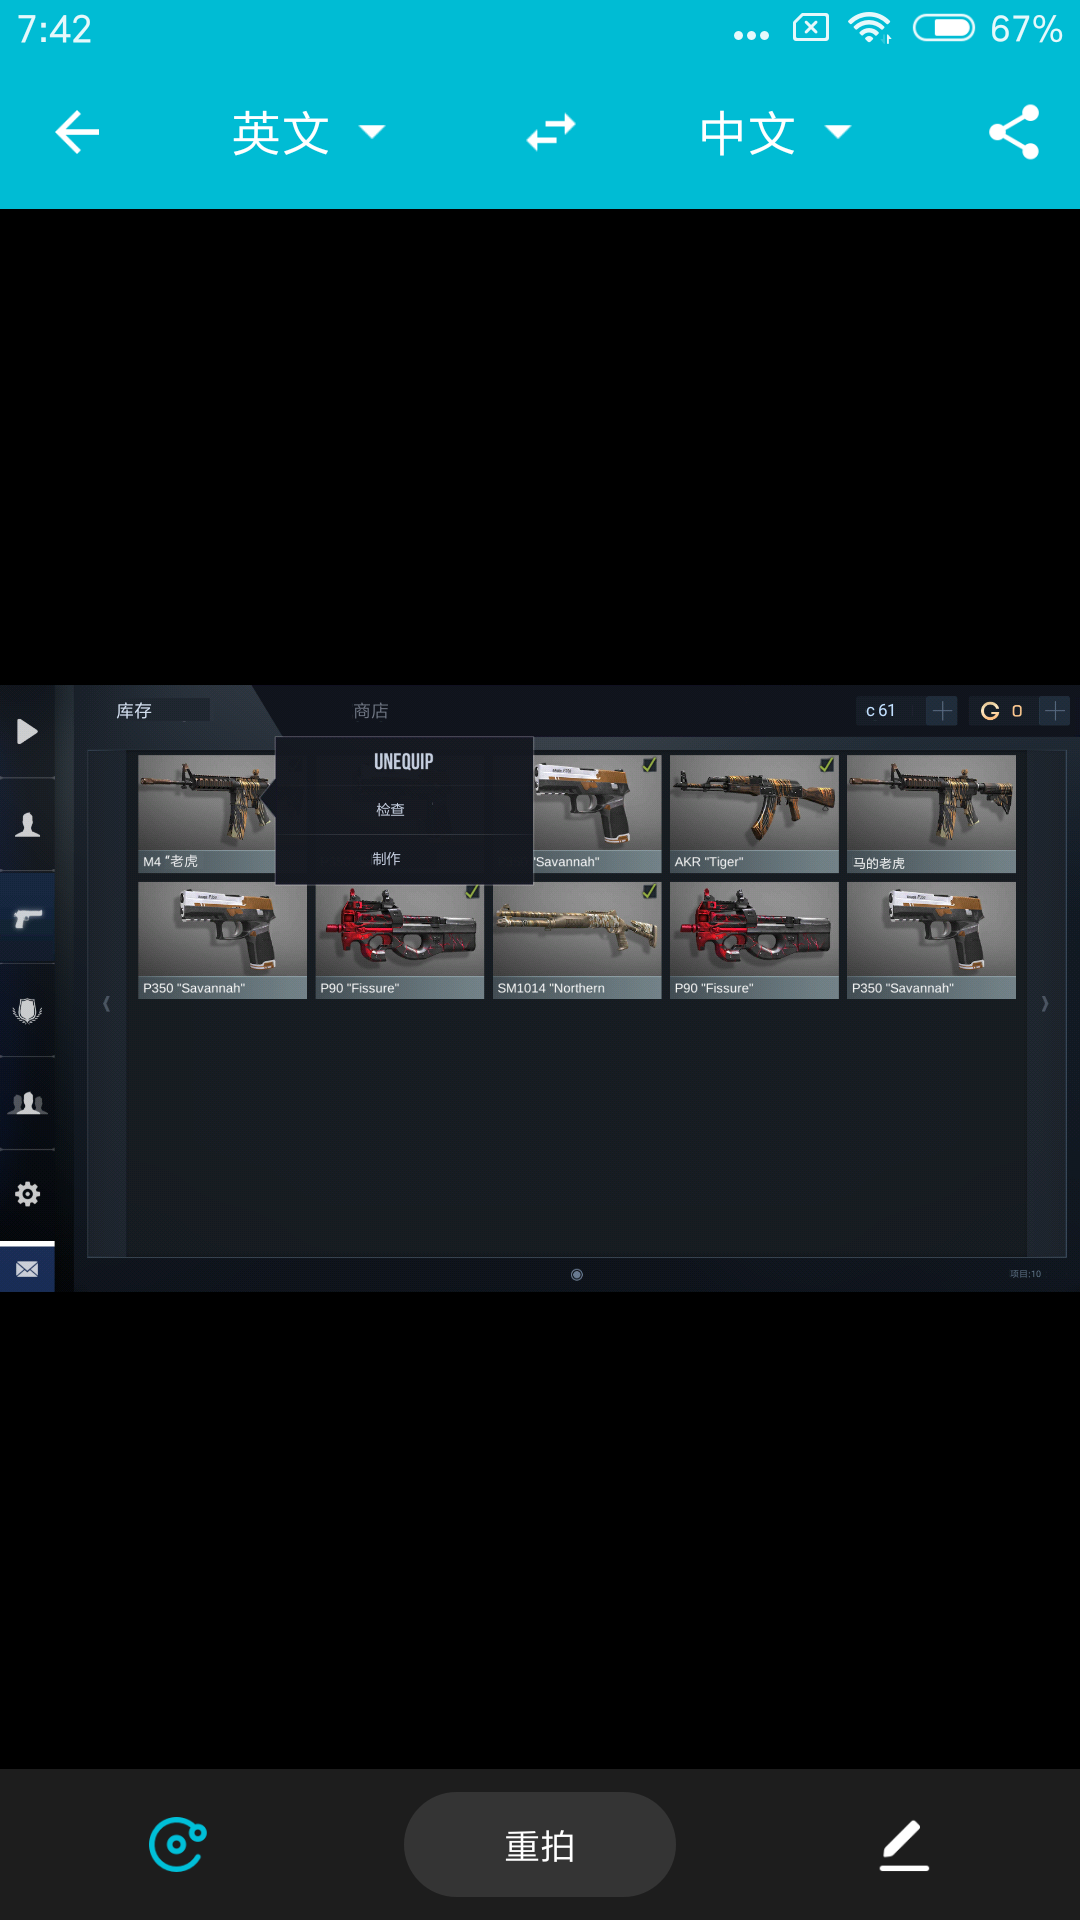
Task: Select the 马的老虎 rifle thumbnail
Action: tap(931, 813)
